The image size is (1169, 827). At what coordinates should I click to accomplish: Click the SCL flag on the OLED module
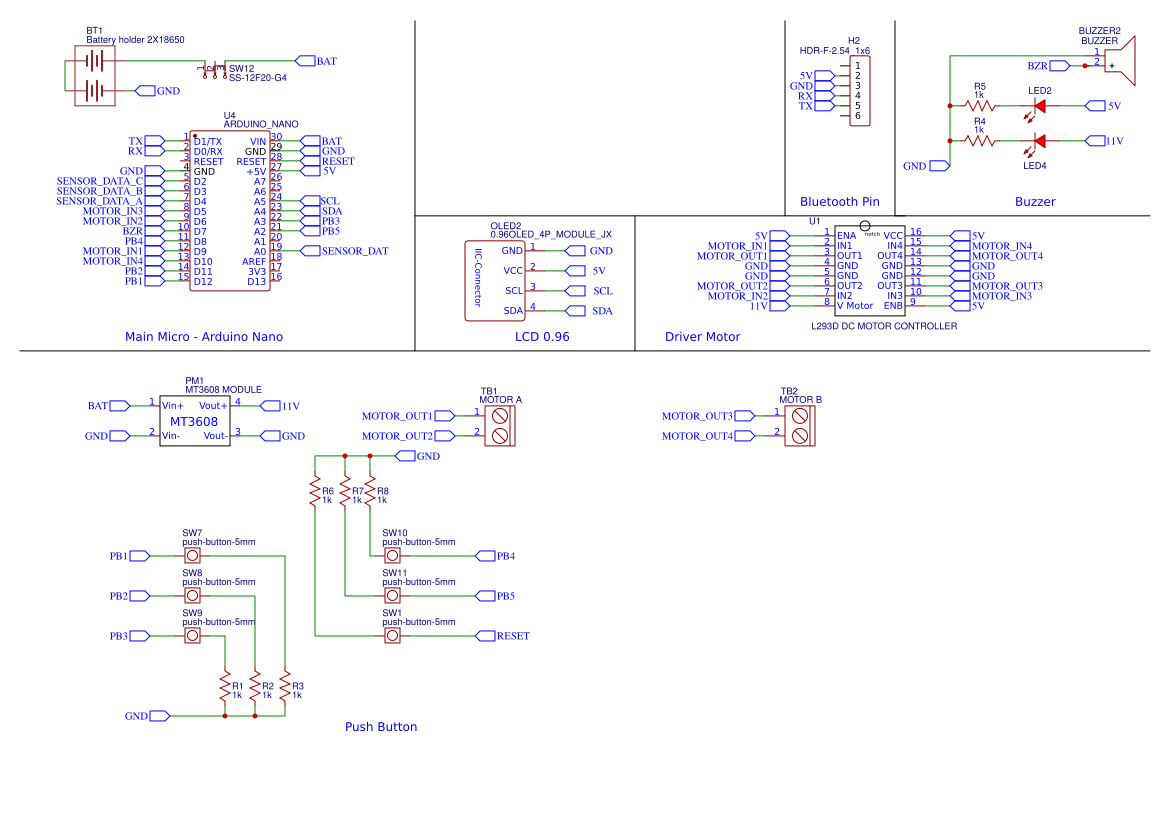[589, 292]
